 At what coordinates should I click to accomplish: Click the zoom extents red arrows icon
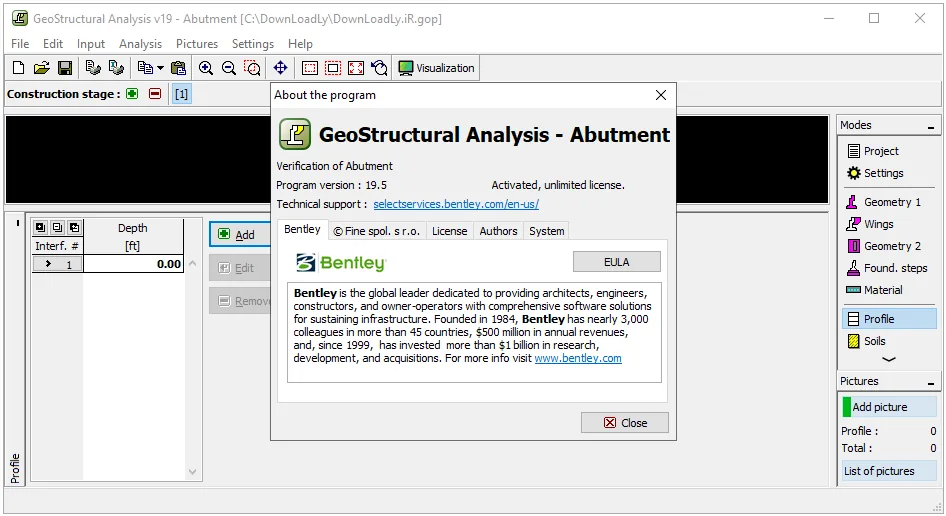point(356,68)
